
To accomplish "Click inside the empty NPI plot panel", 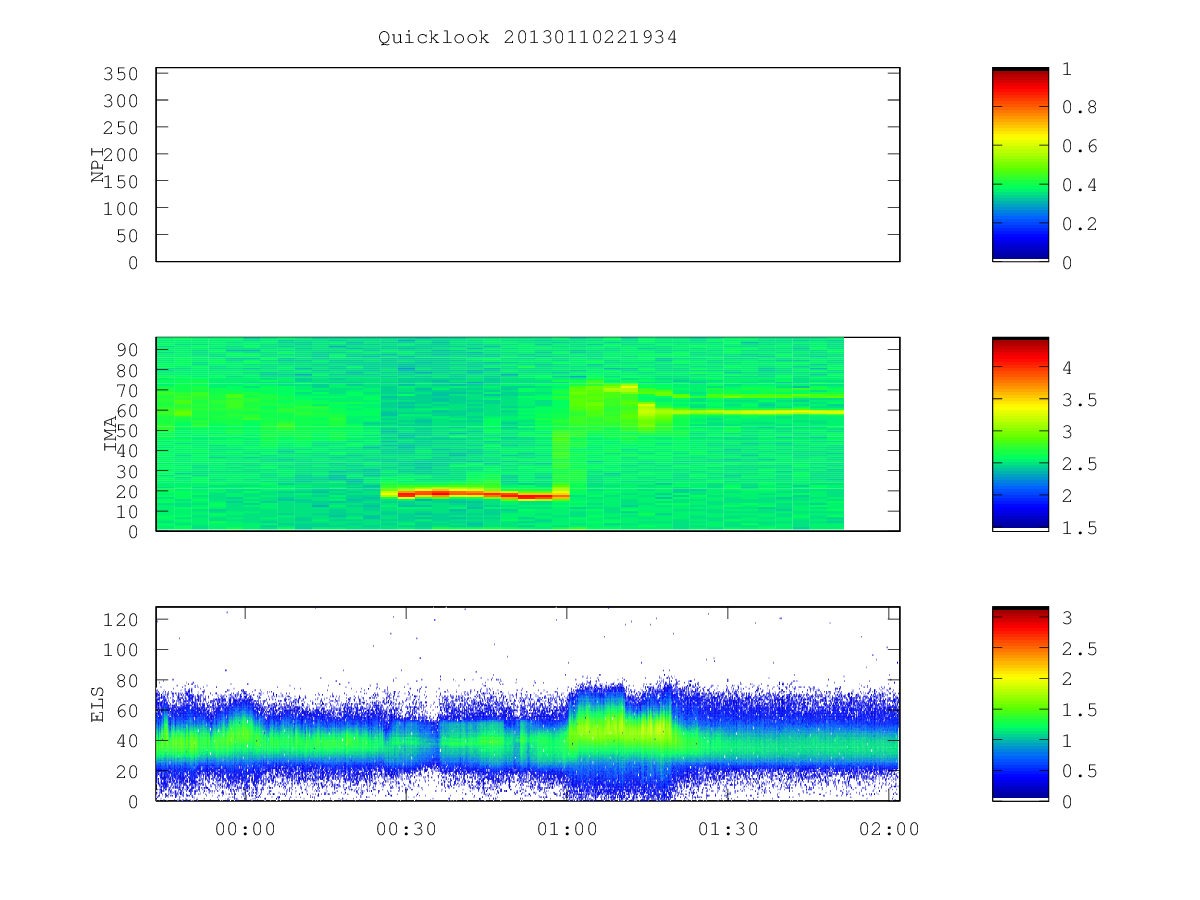I will [528, 165].
